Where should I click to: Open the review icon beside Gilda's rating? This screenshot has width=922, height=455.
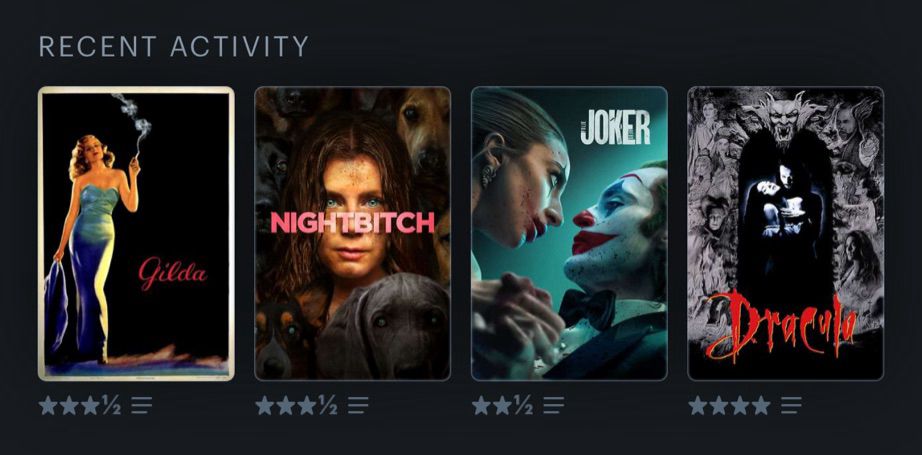point(141,405)
